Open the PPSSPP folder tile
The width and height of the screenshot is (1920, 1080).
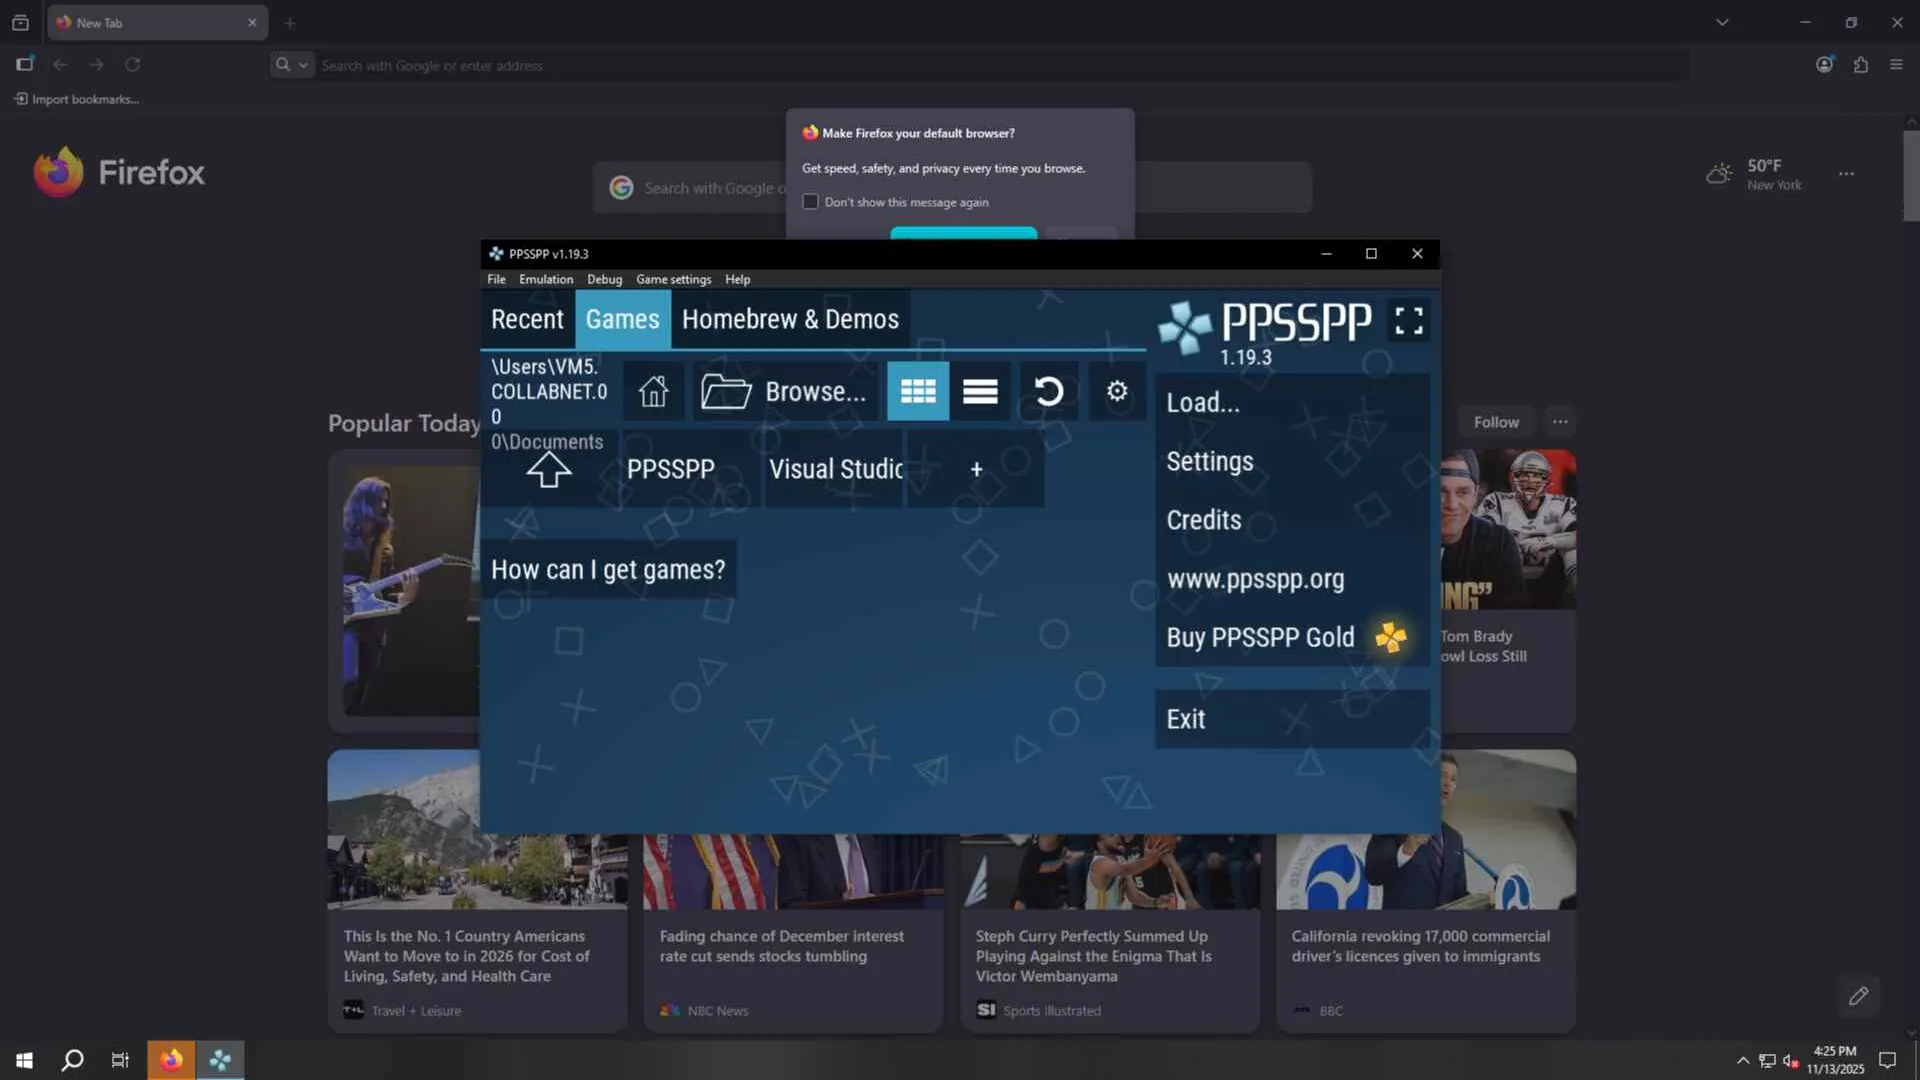pos(670,469)
